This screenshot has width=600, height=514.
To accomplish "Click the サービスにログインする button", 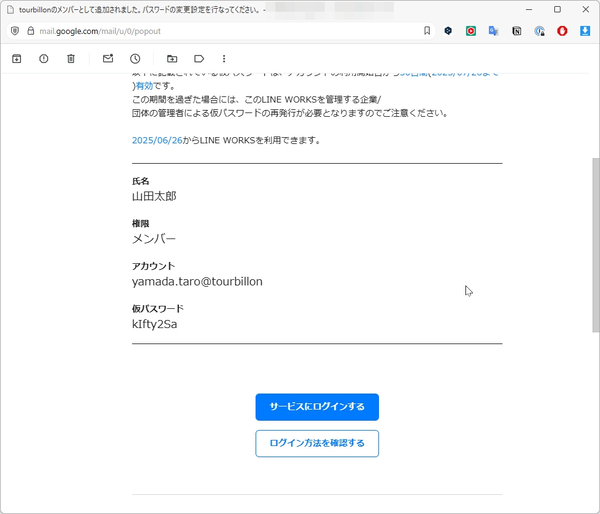I will click(317, 407).
